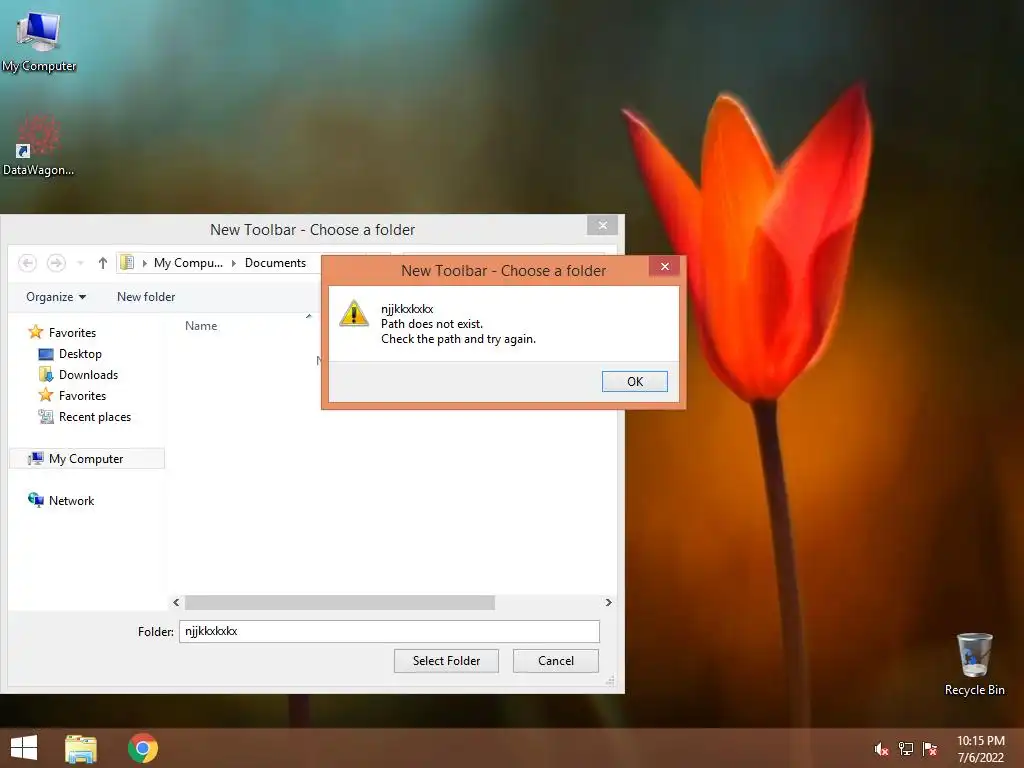
Task: Click the library icon in address bar
Action: pos(127,263)
